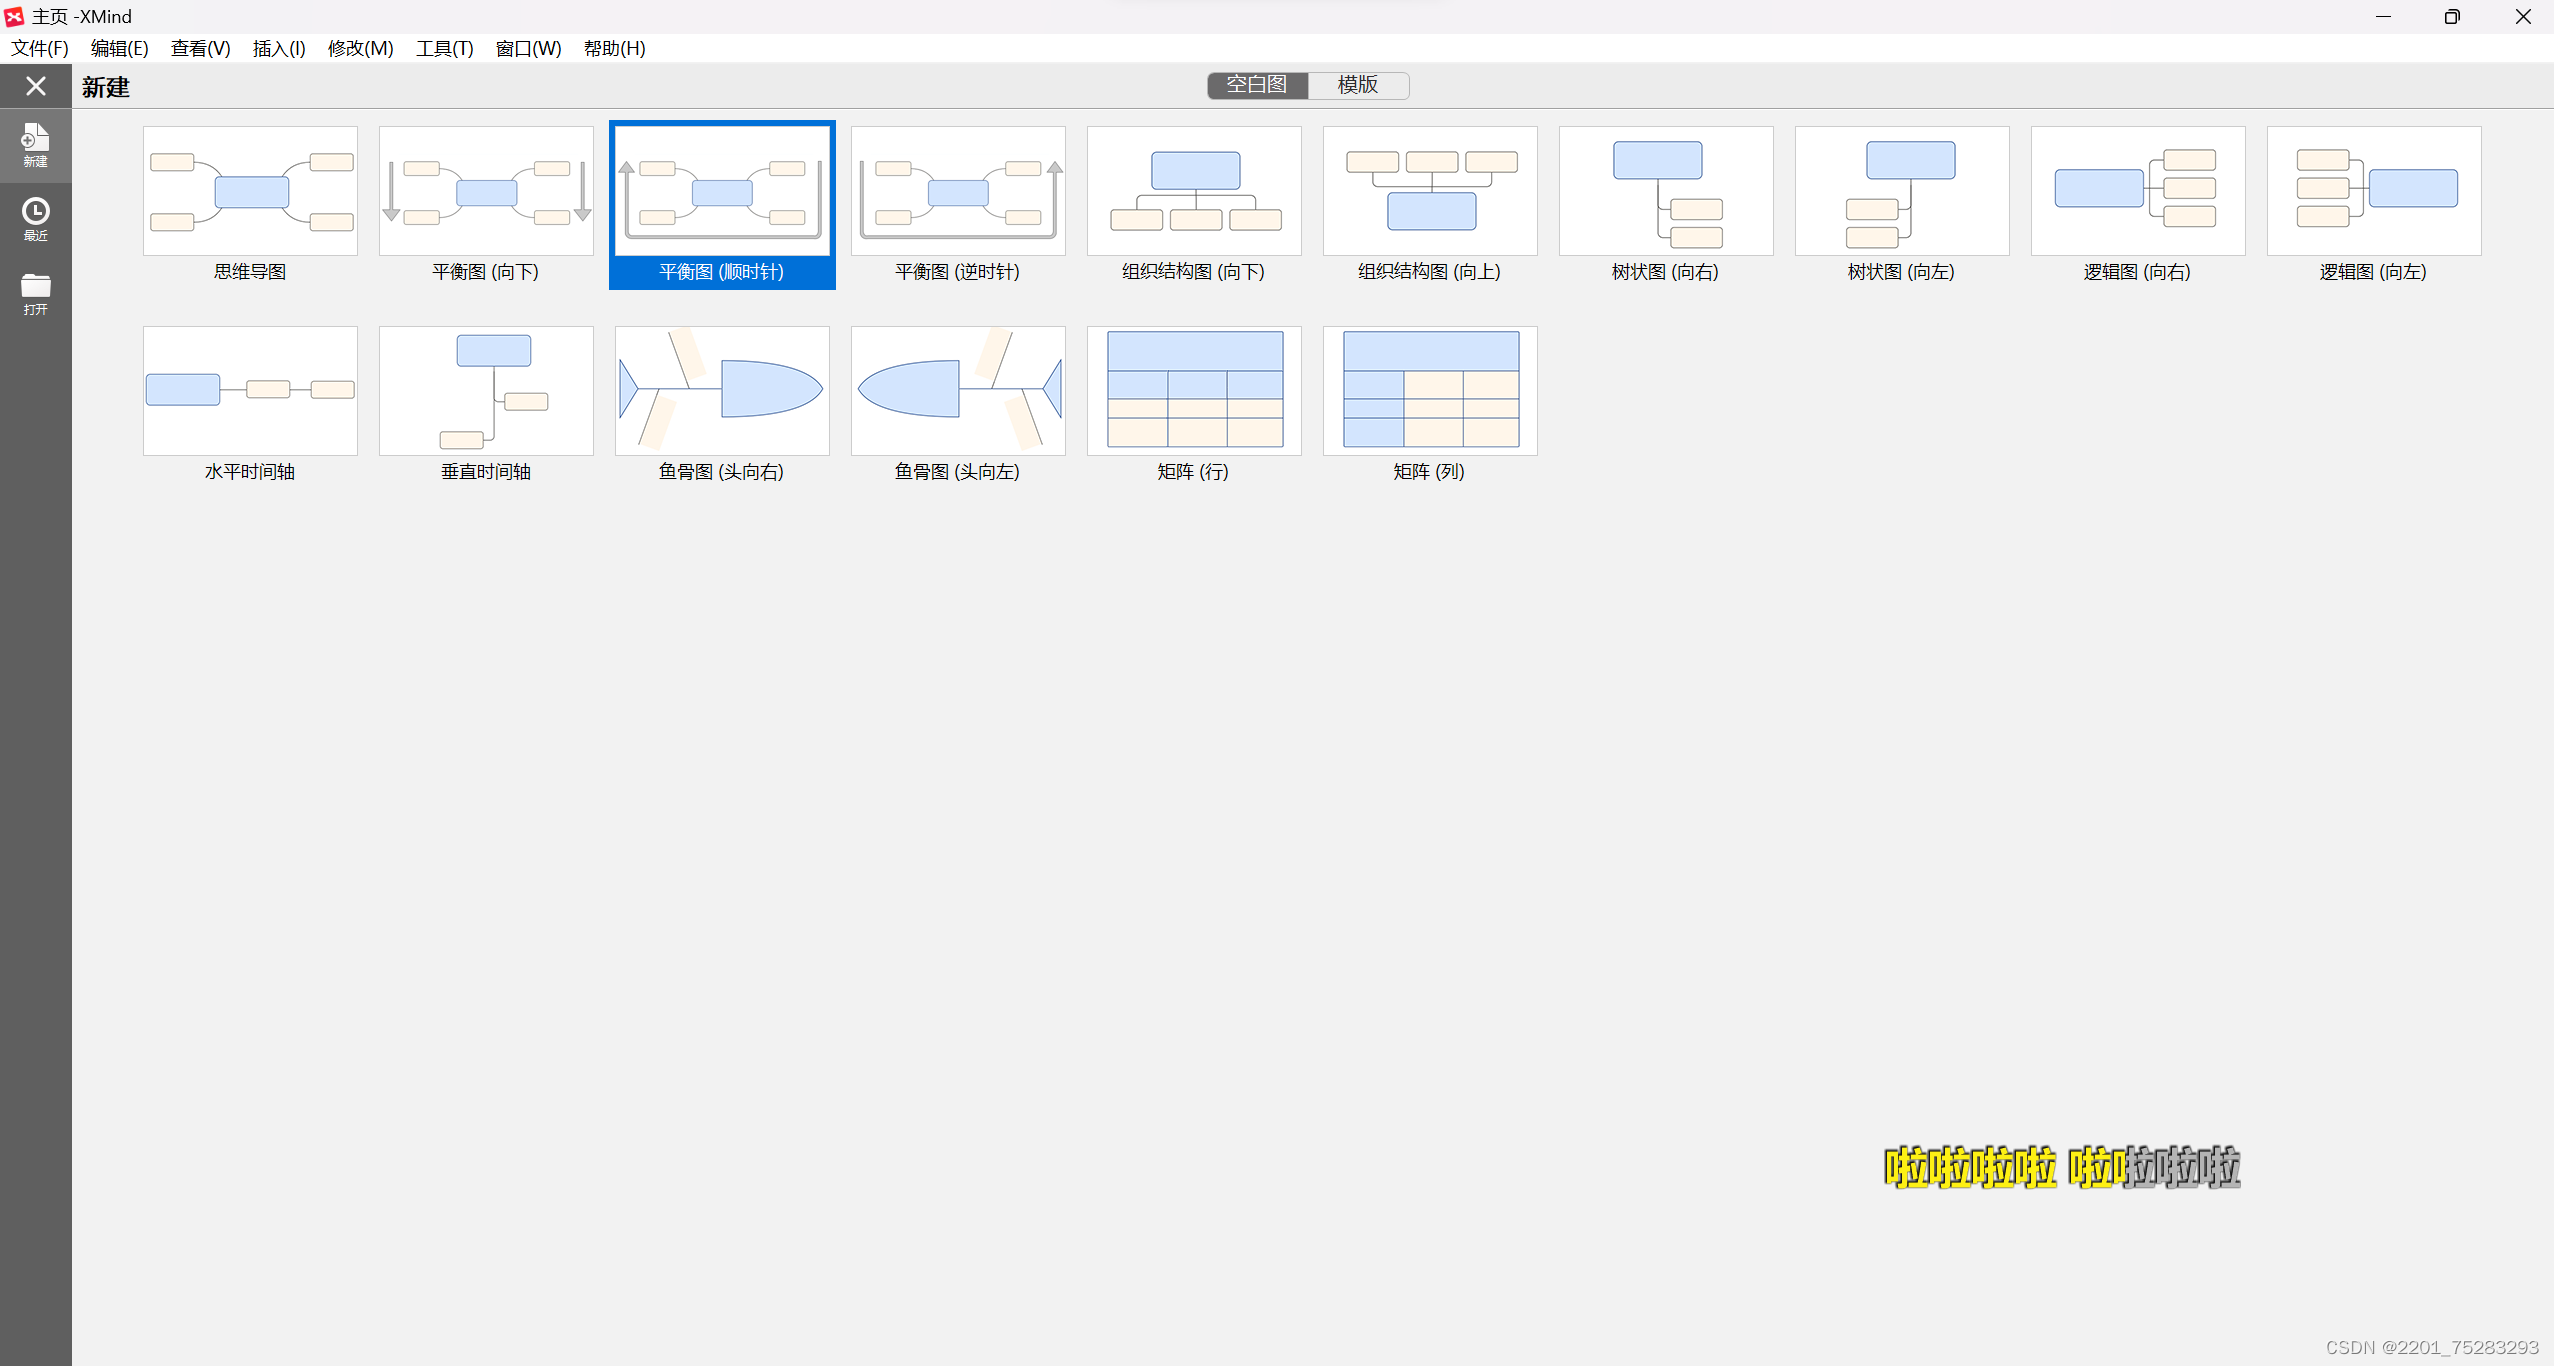Select the 平衡图 (顺时针) thumbnail

(722, 191)
